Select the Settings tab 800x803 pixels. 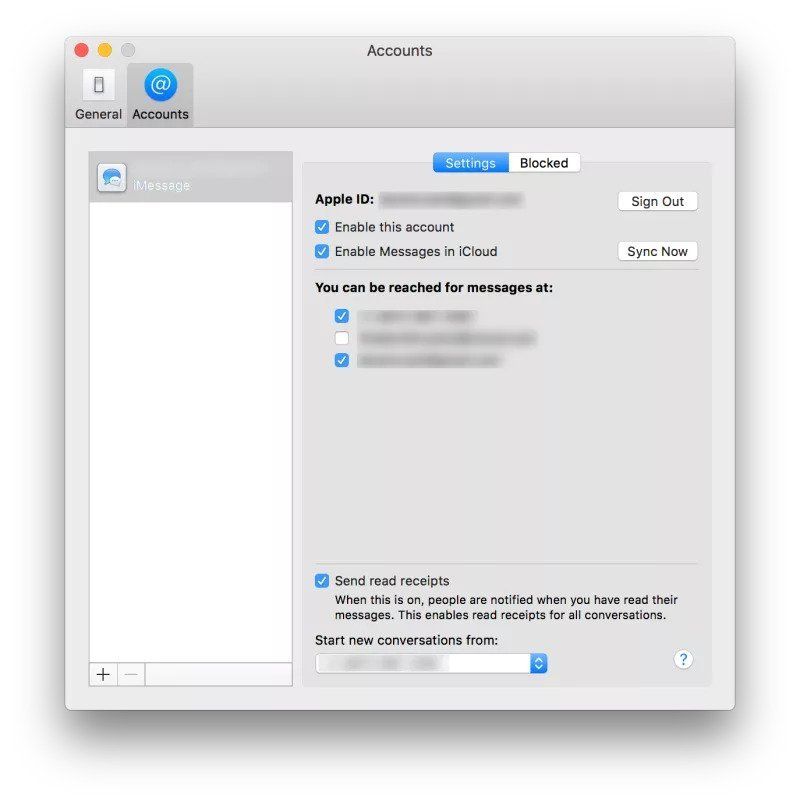coord(470,162)
